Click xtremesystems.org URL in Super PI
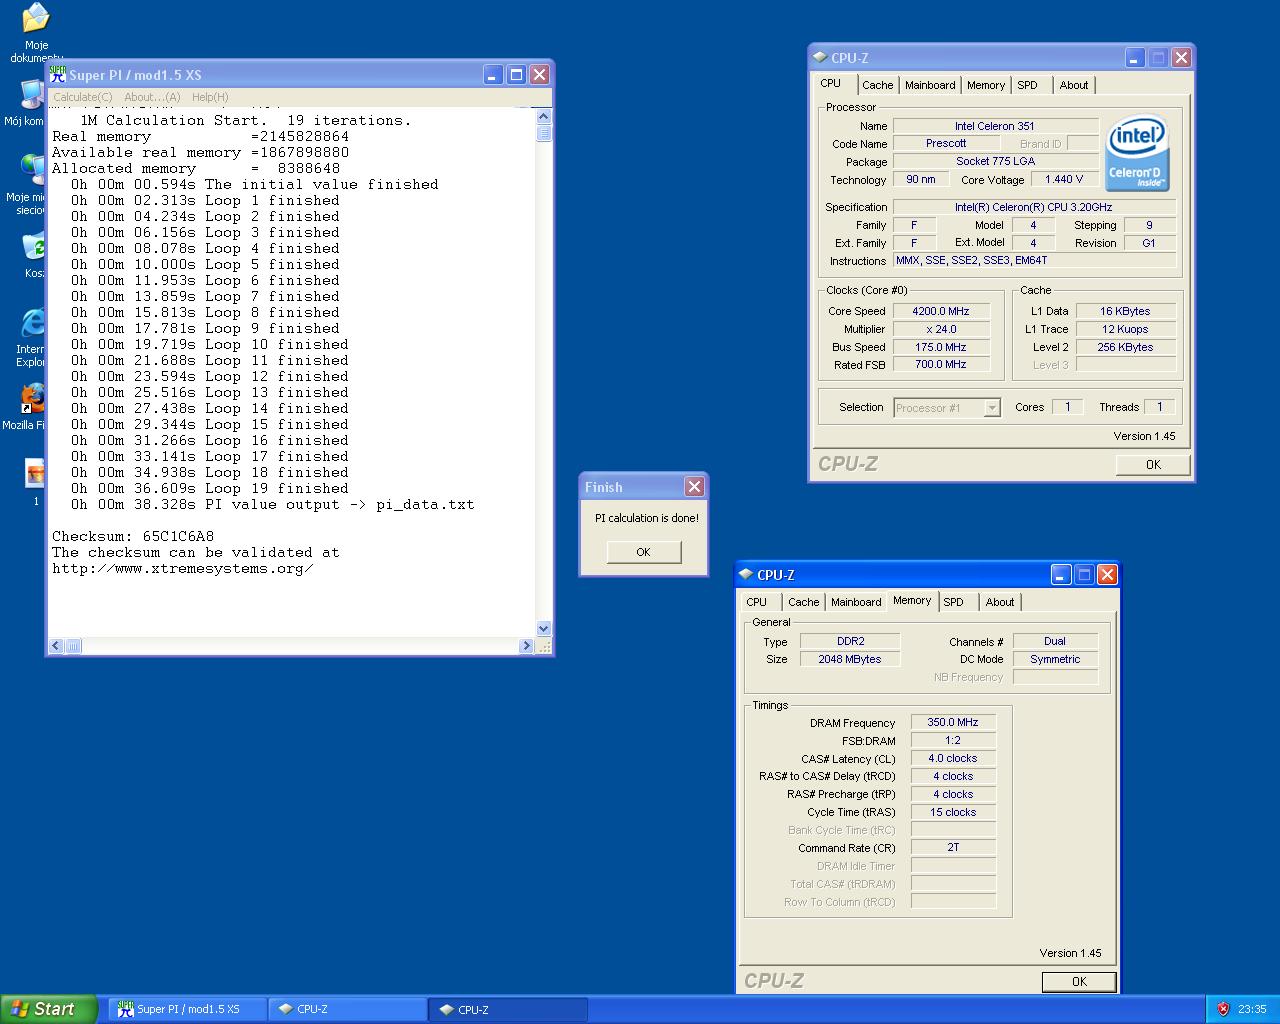Screen dimensions: 1280x1024 point(183,569)
